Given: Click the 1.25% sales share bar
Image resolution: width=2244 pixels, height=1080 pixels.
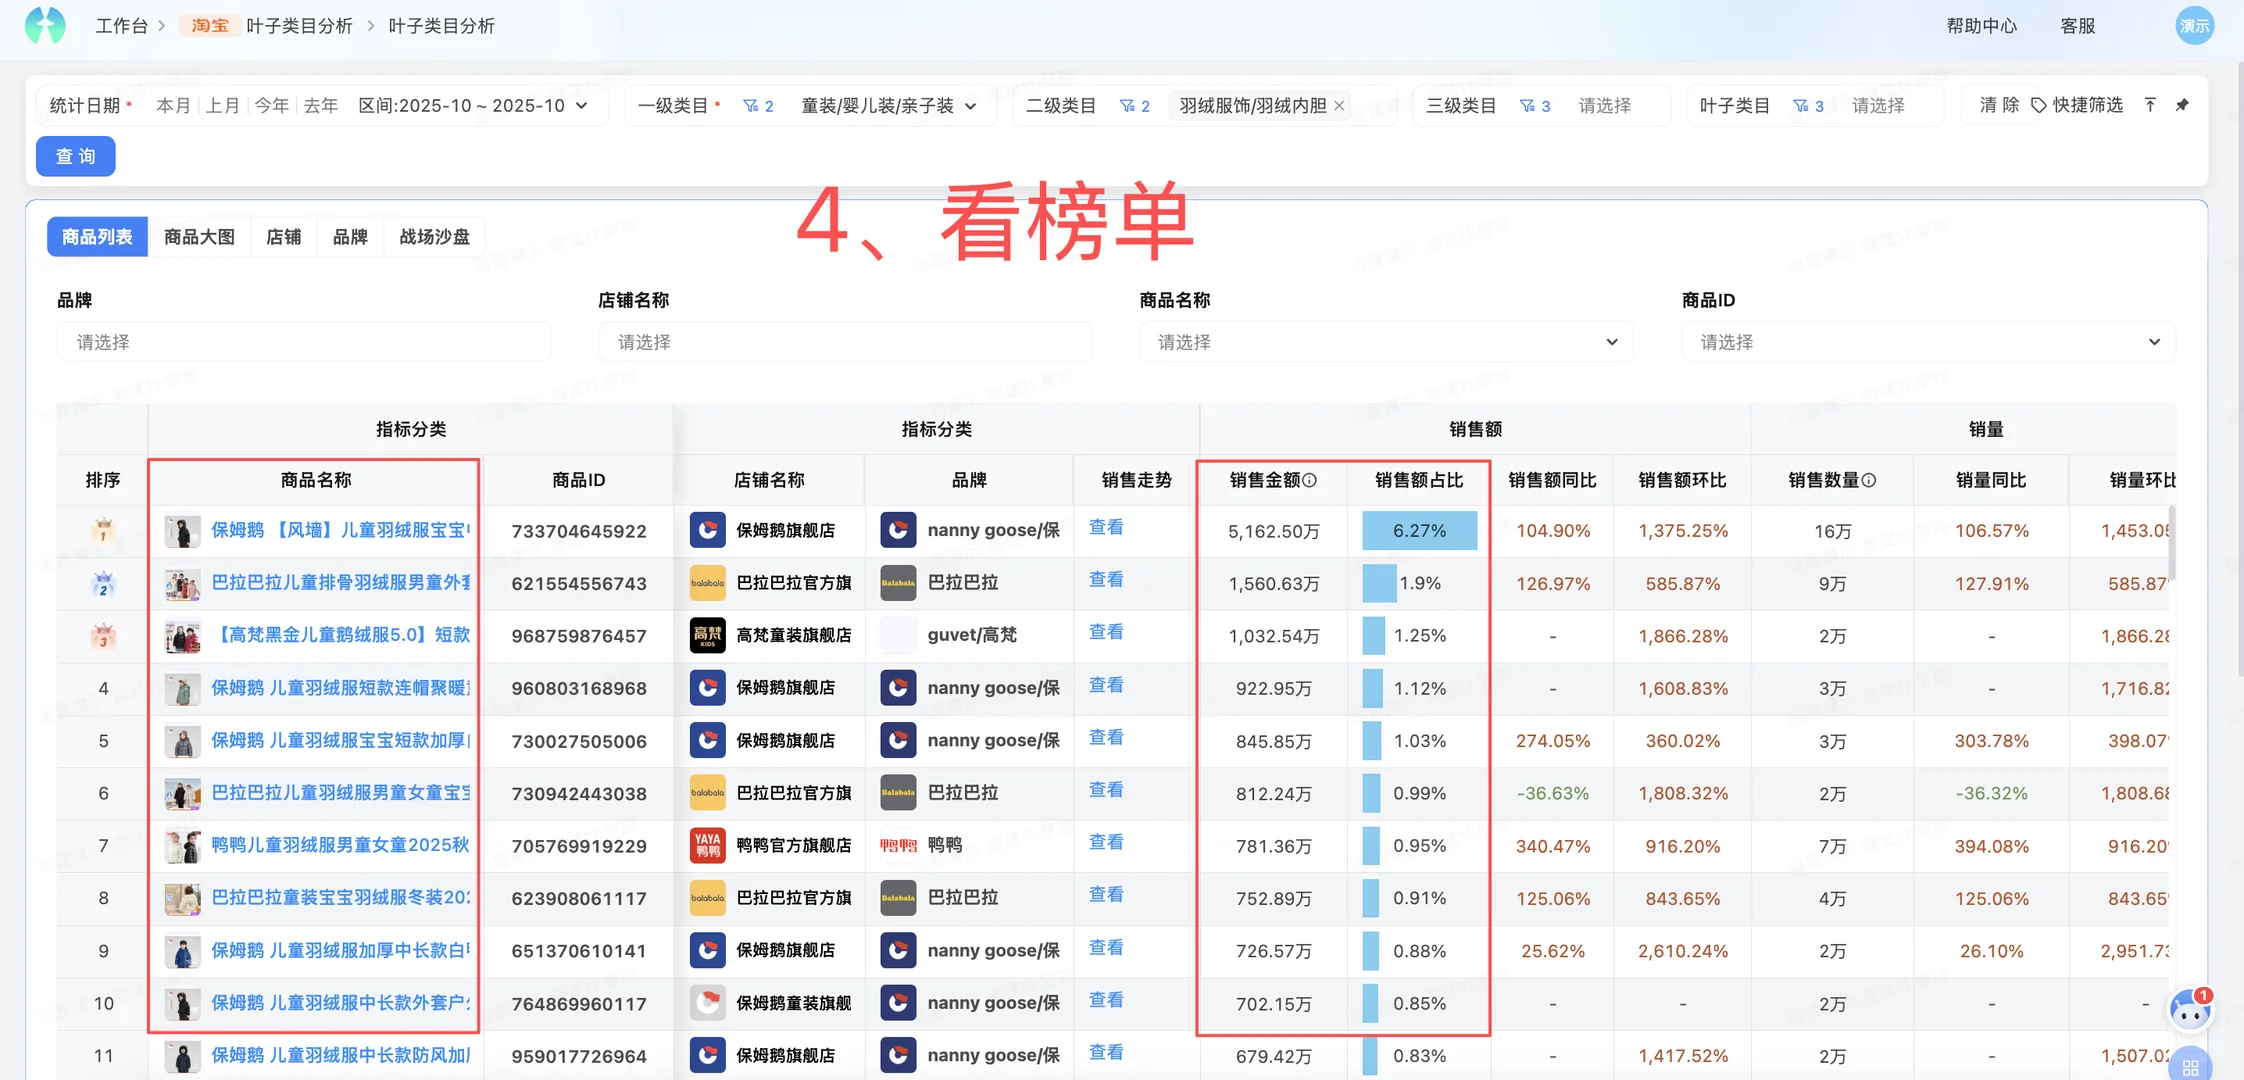Looking at the screenshot, I should click(1374, 635).
